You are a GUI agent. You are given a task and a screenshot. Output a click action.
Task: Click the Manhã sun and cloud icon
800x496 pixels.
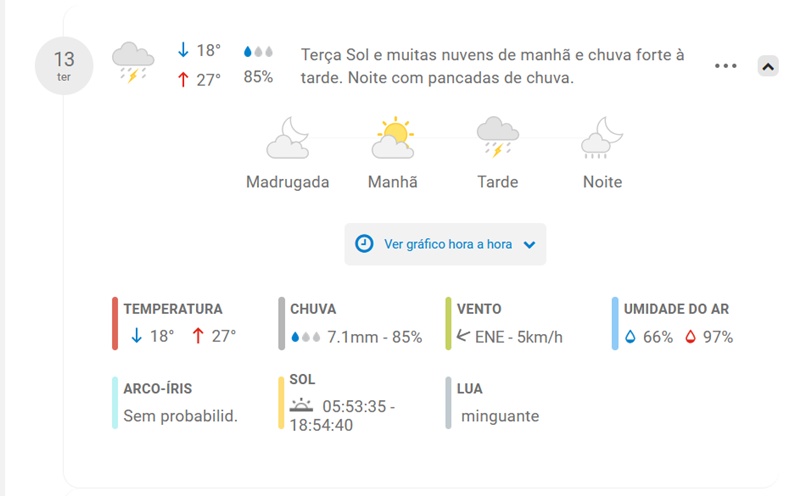[x=393, y=139]
